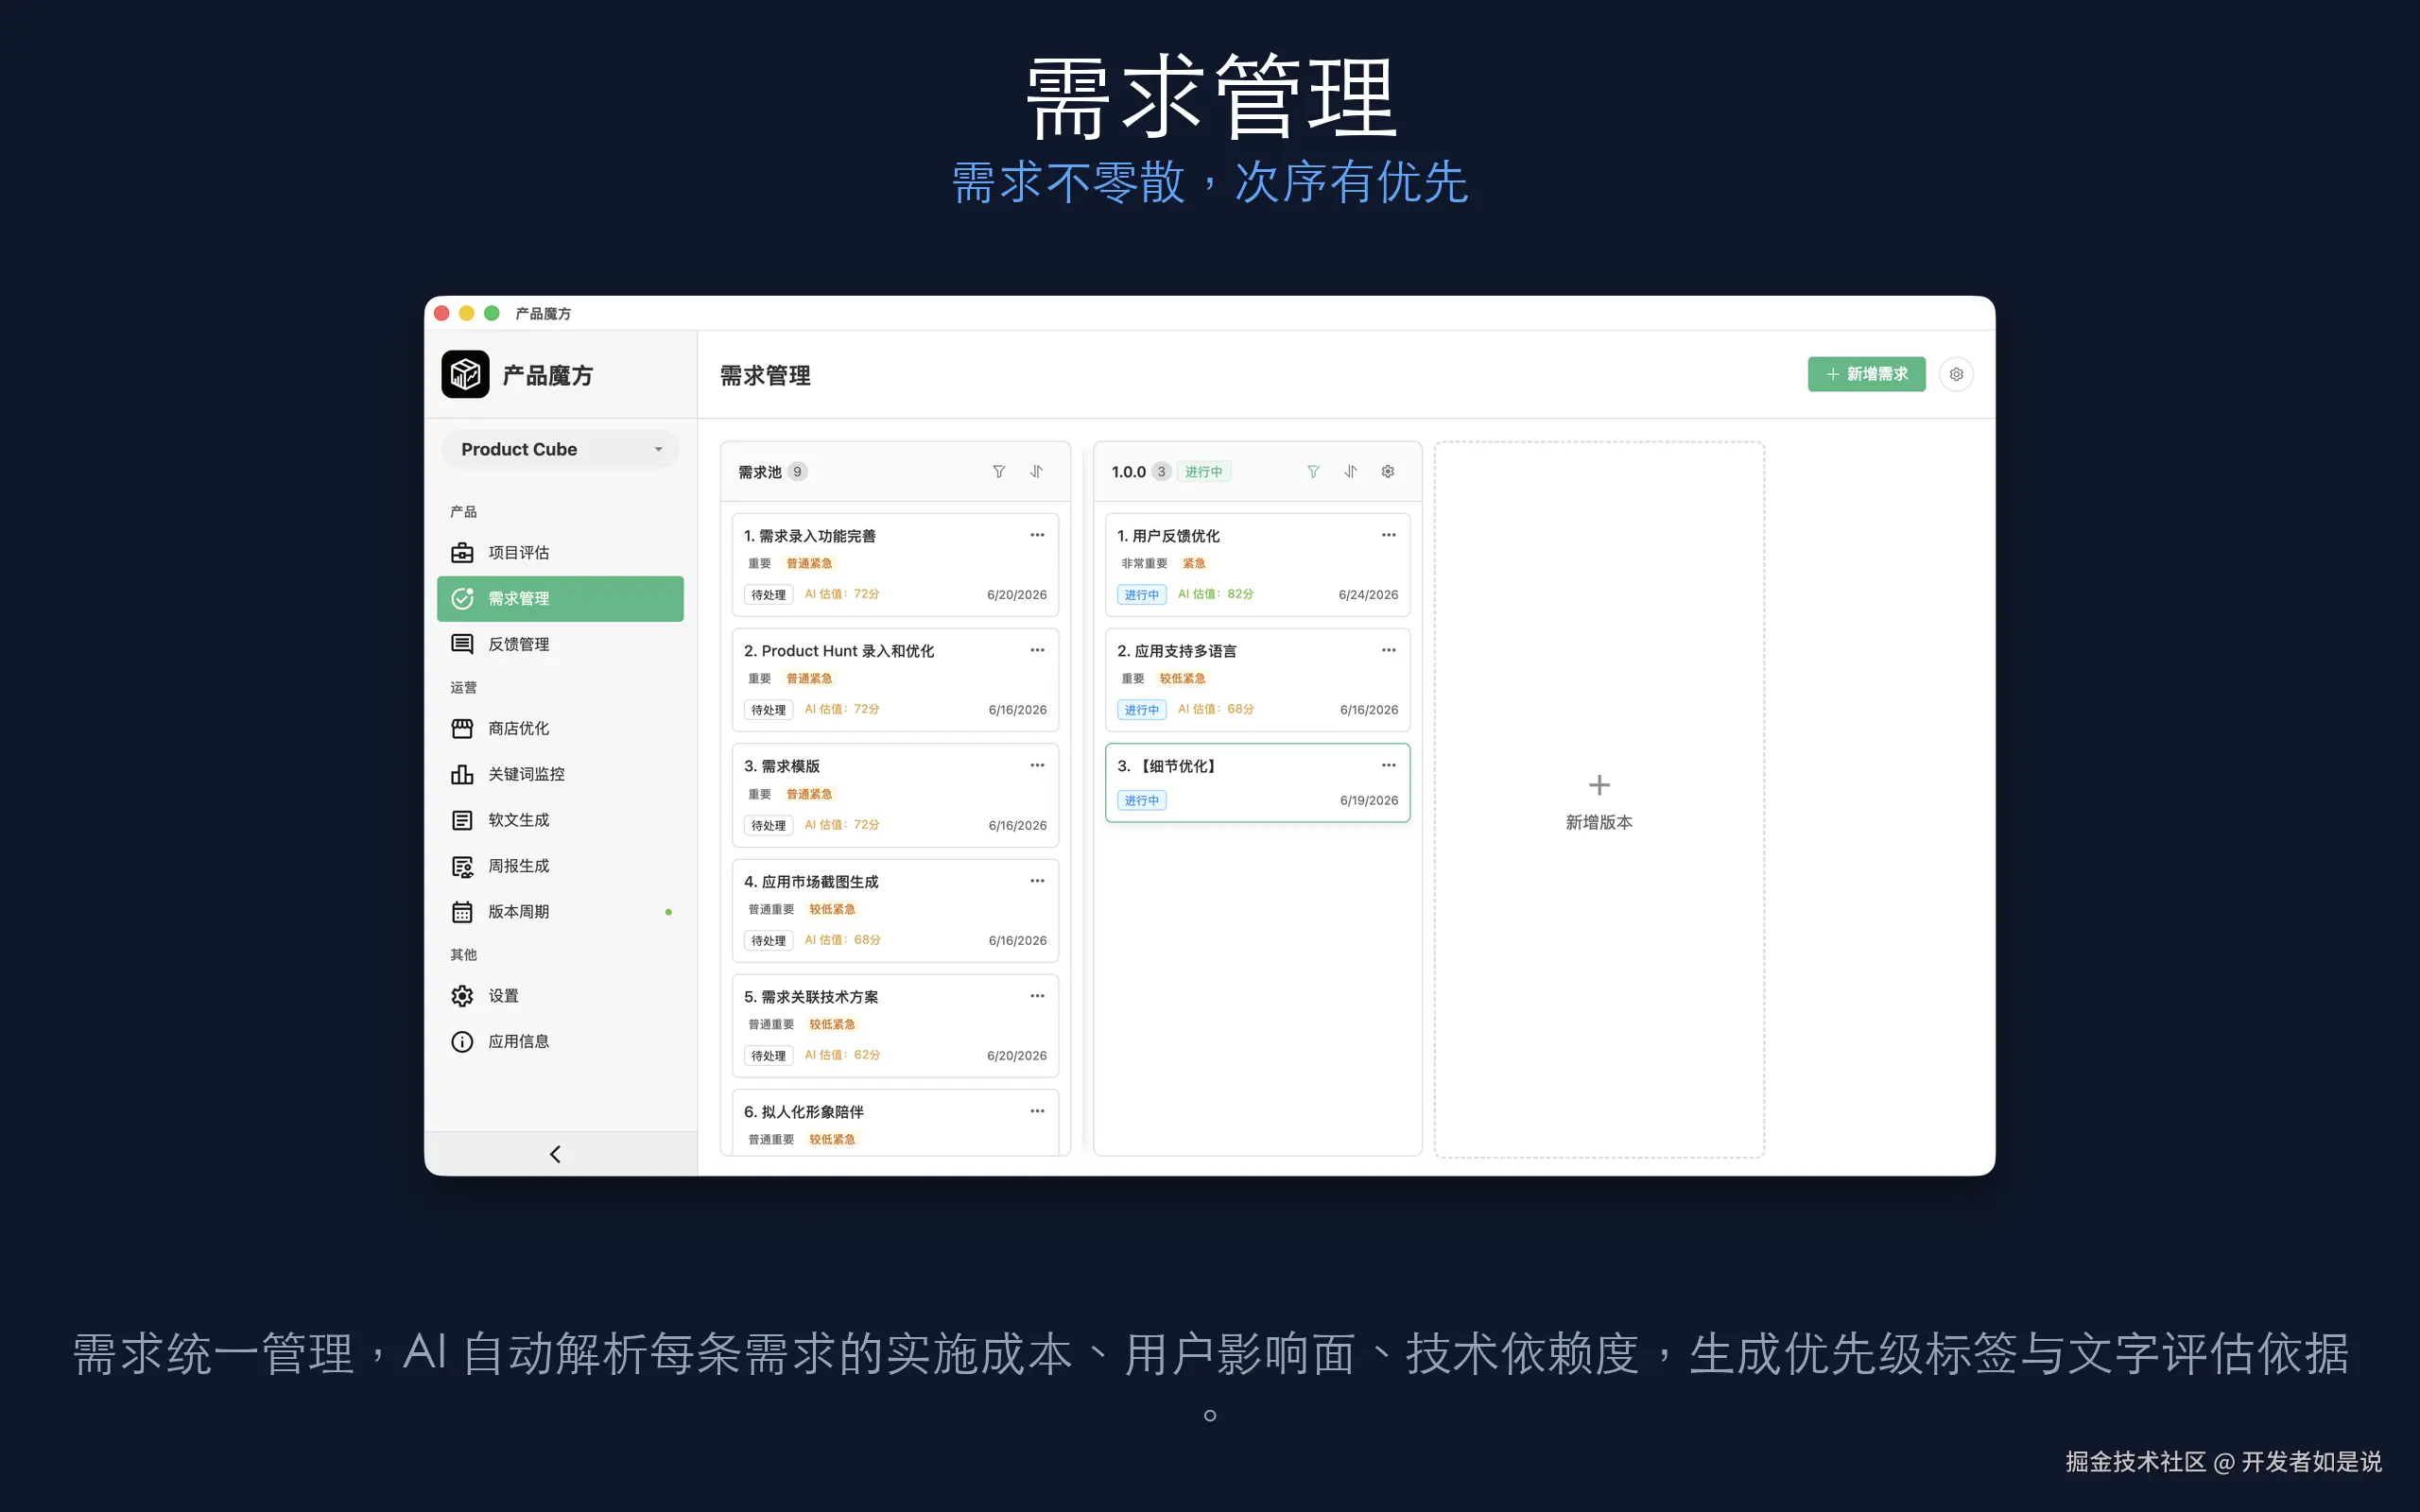Screen dimensions: 2420x1512
Task: Click the 进行中 status tag of 1.0.0
Action: click(x=1204, y=472)
